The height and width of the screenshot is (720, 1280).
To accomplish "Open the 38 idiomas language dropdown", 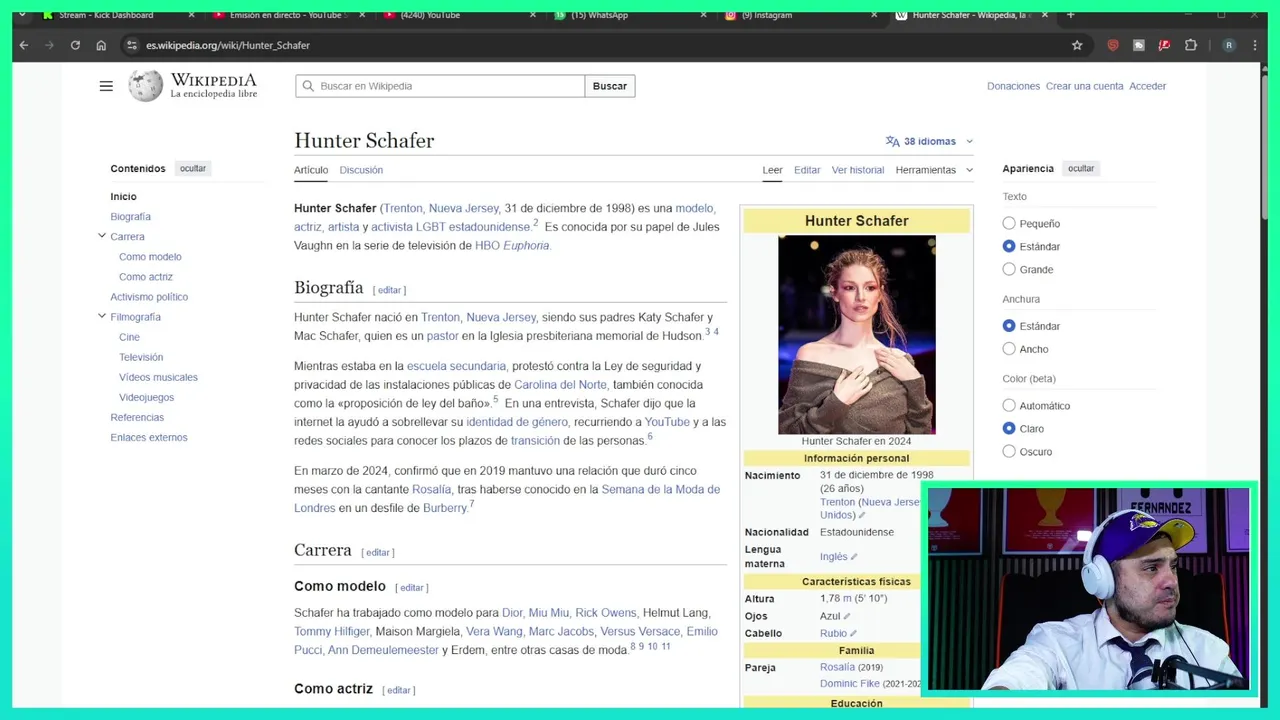I will click(929, 141).
